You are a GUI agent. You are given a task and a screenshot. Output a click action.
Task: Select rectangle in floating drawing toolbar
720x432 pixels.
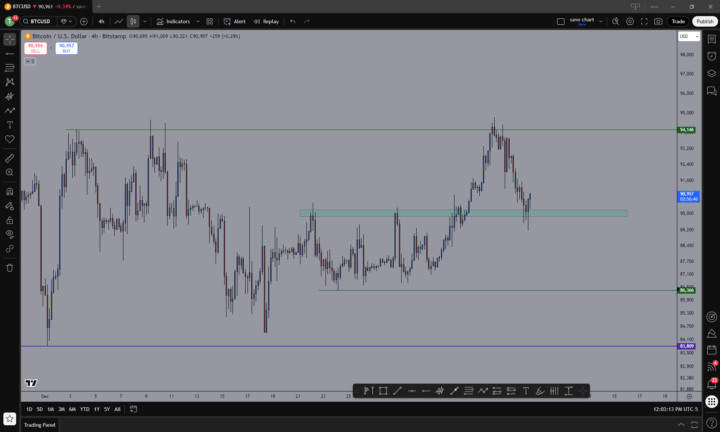point(383,391)
